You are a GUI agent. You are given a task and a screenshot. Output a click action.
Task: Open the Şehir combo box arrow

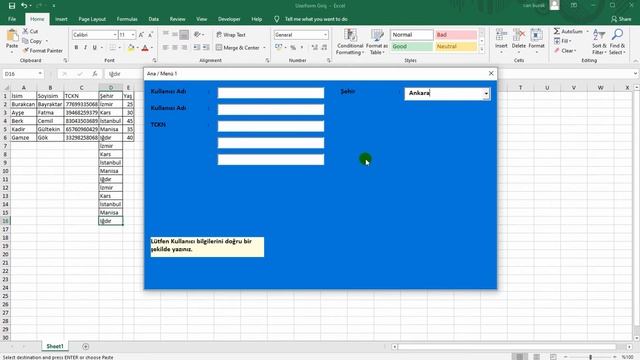[486, 93]
